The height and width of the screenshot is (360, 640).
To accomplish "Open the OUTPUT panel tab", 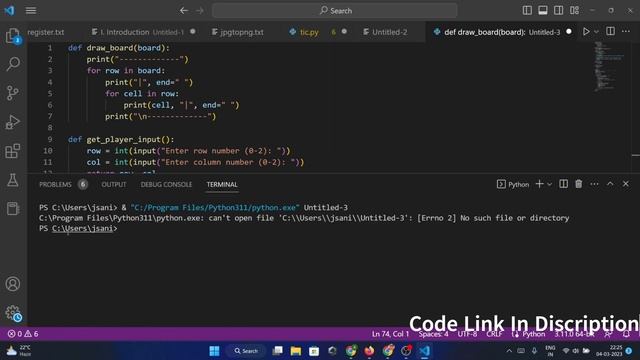I will (114, 184).
